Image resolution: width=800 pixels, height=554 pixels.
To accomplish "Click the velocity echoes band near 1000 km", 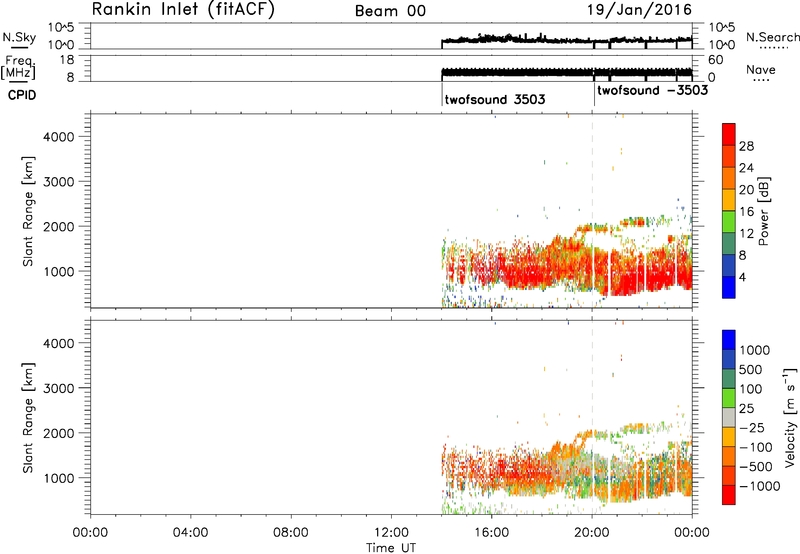I will pyautogui.click(x=566, y=472).
